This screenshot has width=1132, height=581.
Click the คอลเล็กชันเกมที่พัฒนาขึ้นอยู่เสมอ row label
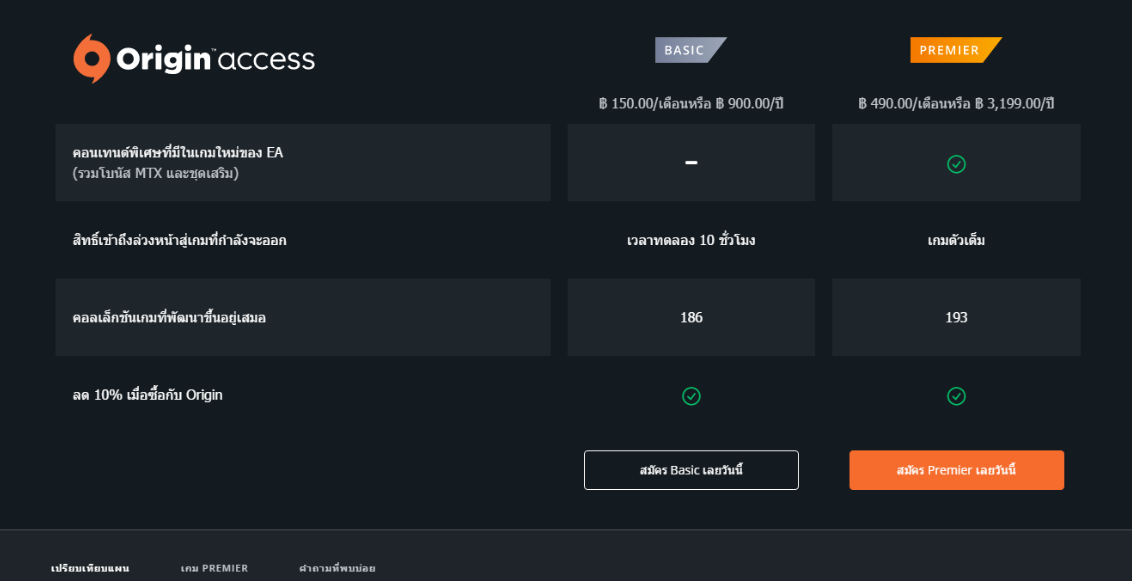pos(169,318)
